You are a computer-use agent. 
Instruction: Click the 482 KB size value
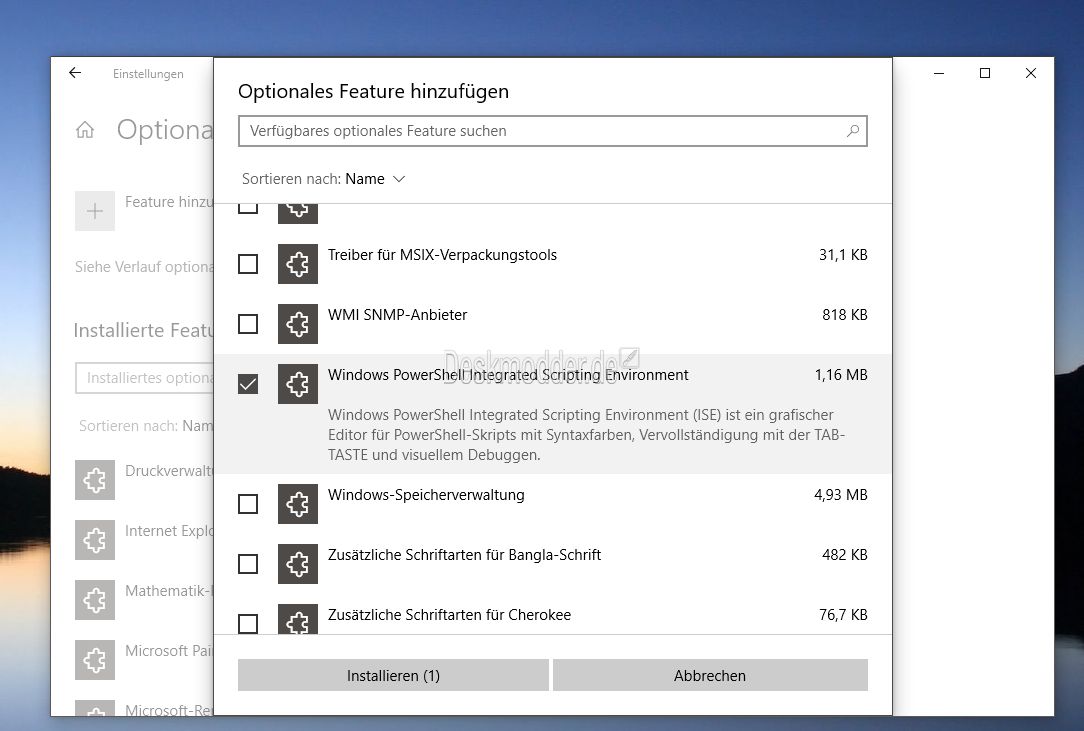click(x=845, y=555)
